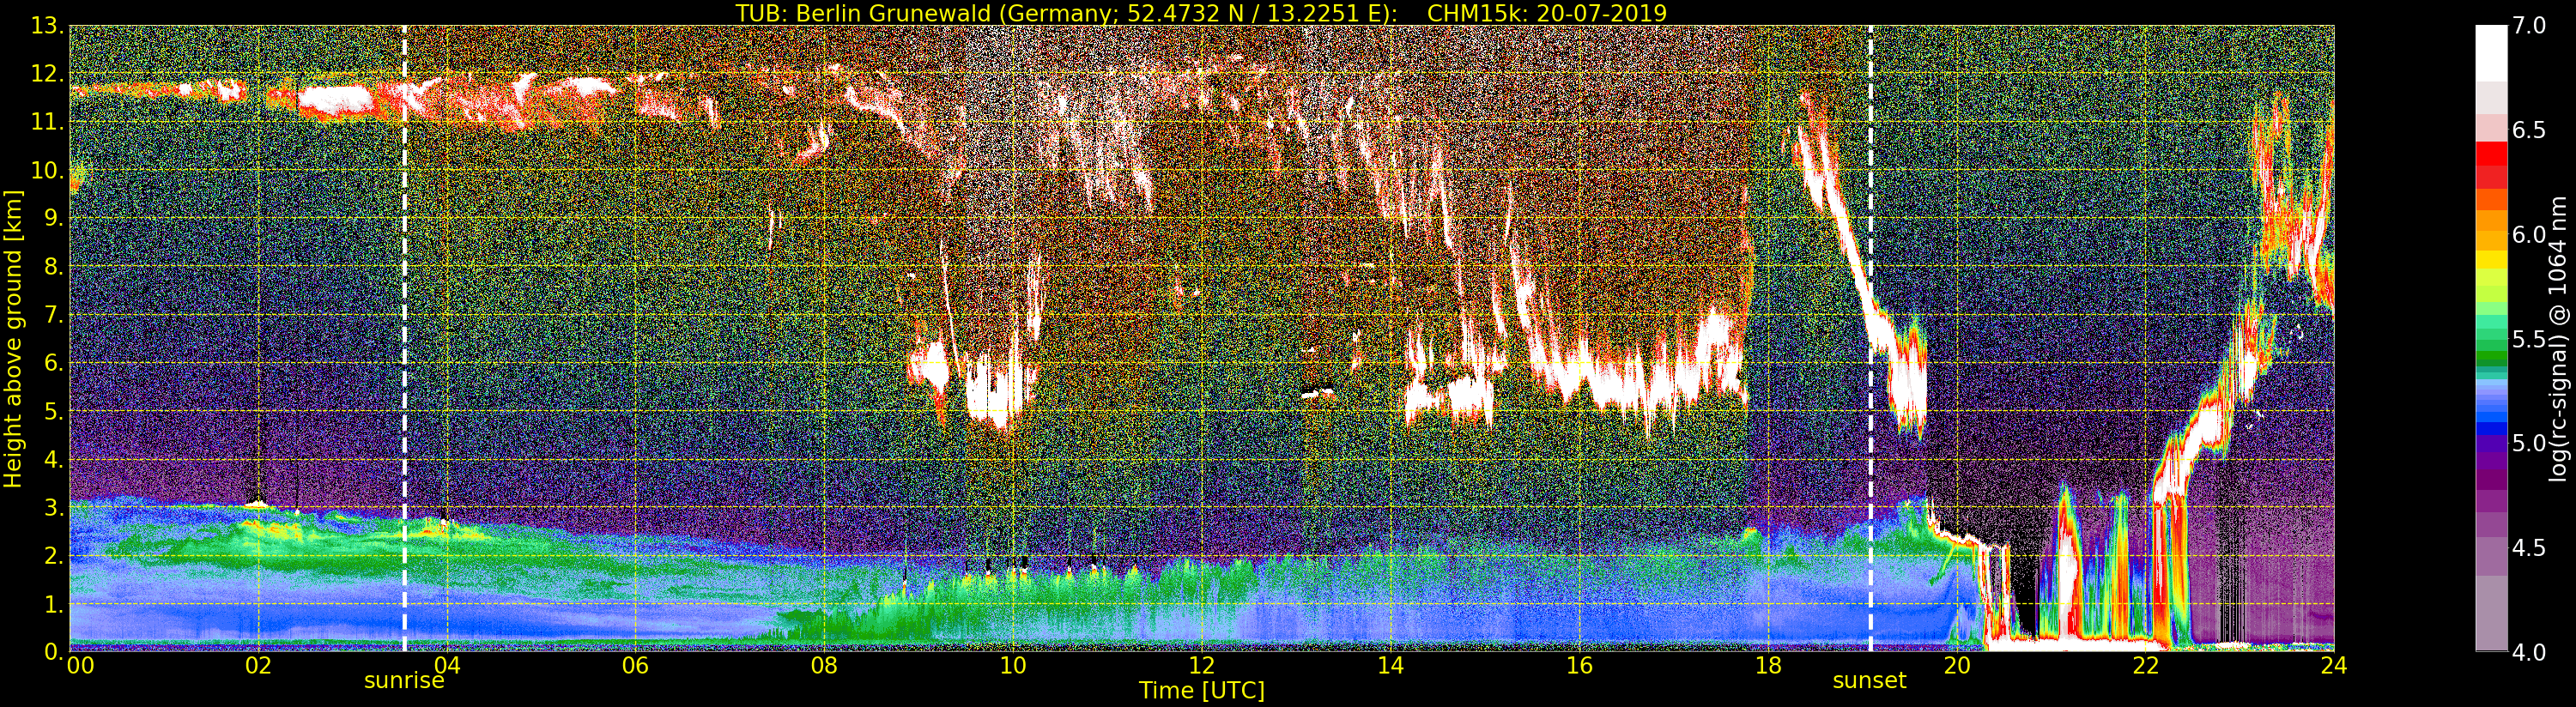Screen dimensions: 2576x707
Task: Click the height axis tick '1.'
Action: (x=52, y=604)
